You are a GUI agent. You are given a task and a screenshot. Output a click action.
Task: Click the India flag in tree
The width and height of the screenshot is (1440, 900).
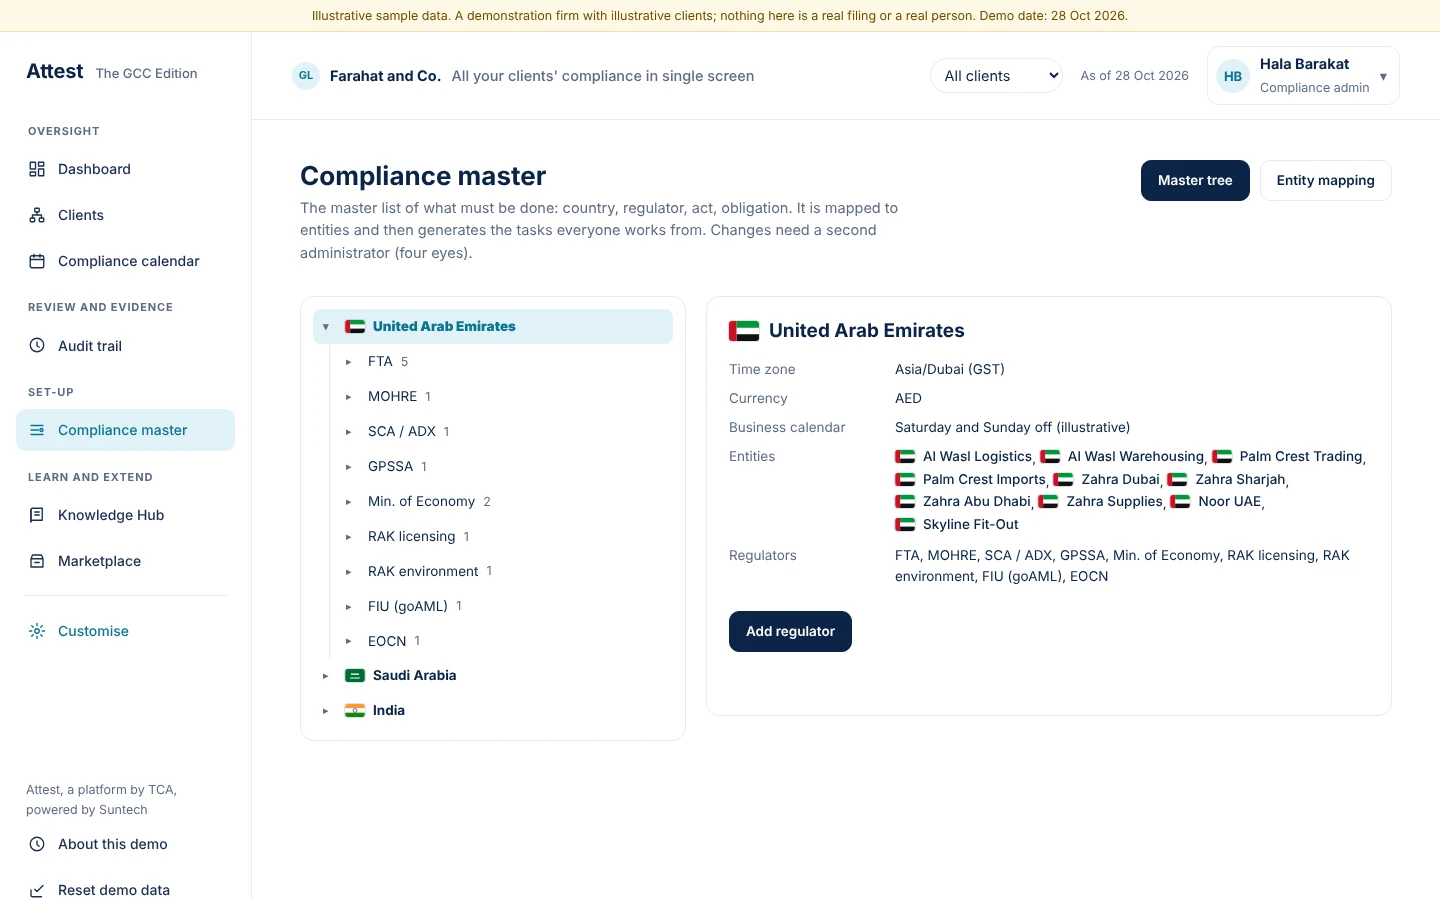coord(355,711)
